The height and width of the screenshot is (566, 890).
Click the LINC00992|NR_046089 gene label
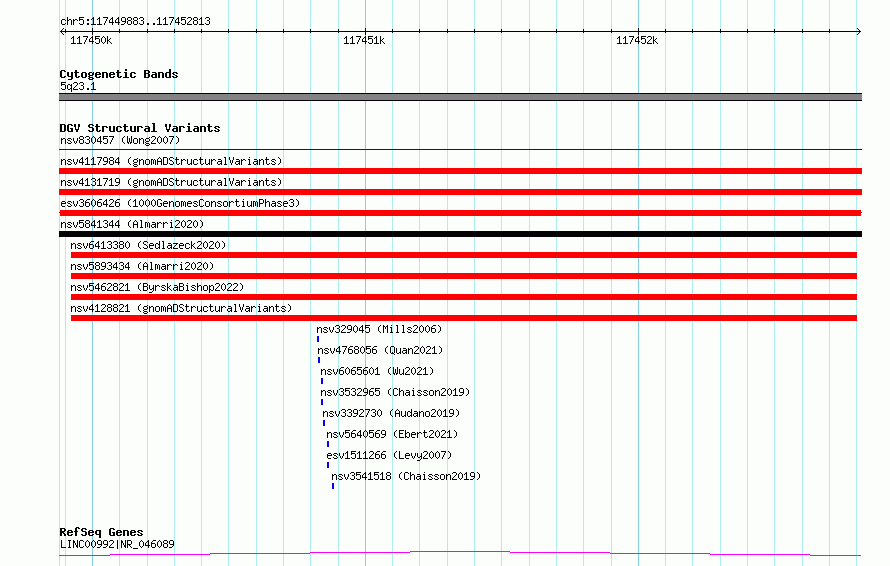(x=117, y=544)
